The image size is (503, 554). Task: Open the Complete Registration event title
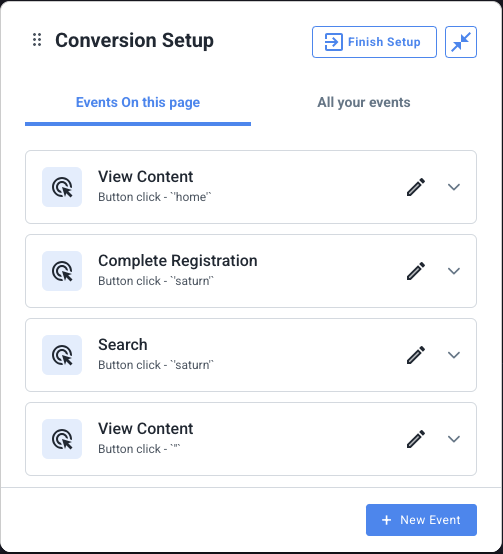coord(178,261)
